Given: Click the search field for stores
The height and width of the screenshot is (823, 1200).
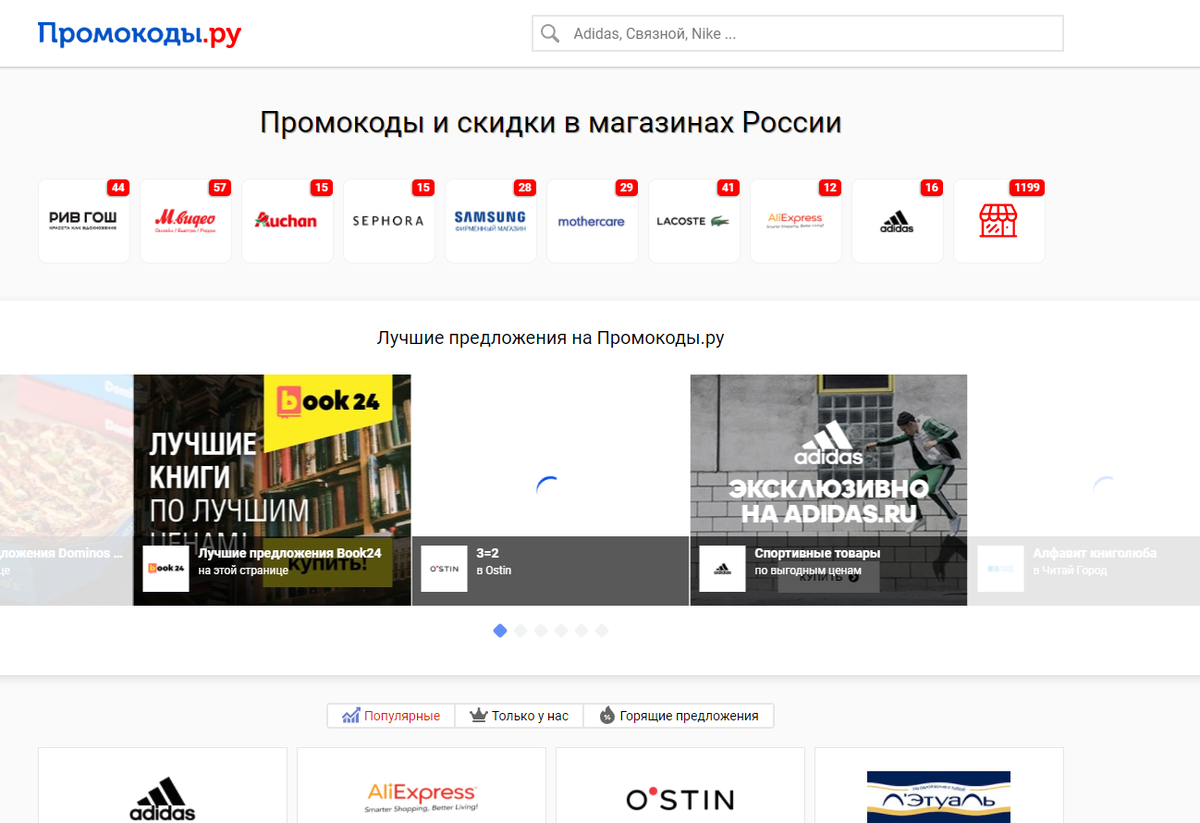Looking at the screenshot, I should [x=797, y=34].
